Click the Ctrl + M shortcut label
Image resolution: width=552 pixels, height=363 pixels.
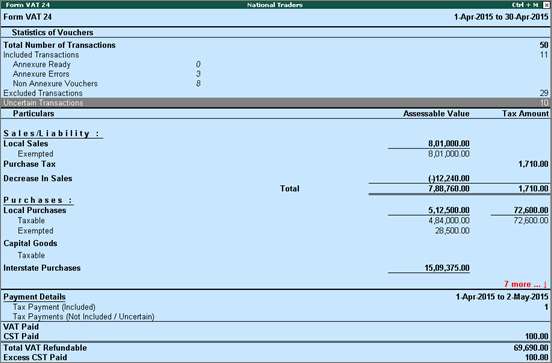525,5
